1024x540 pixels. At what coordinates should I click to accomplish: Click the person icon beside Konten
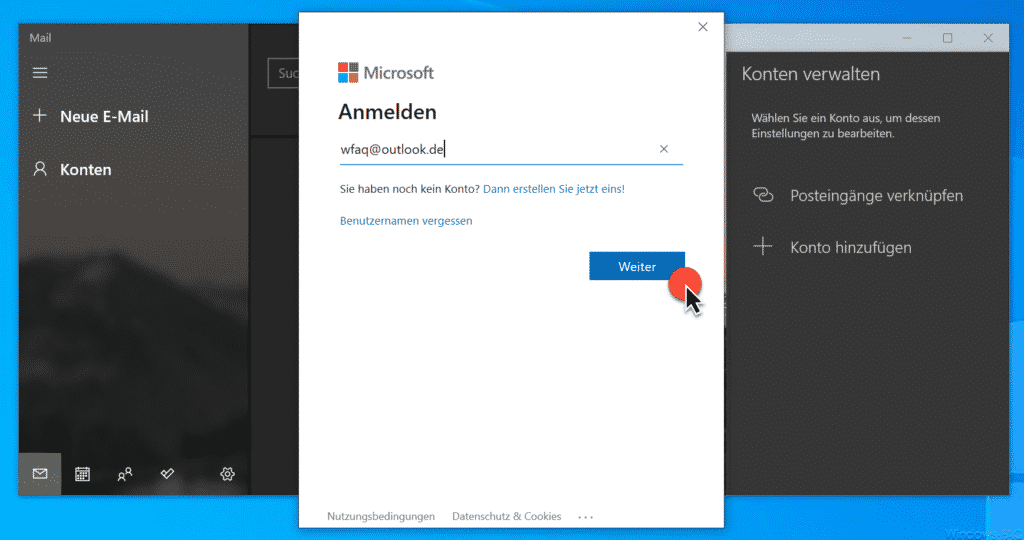[40, 169]
